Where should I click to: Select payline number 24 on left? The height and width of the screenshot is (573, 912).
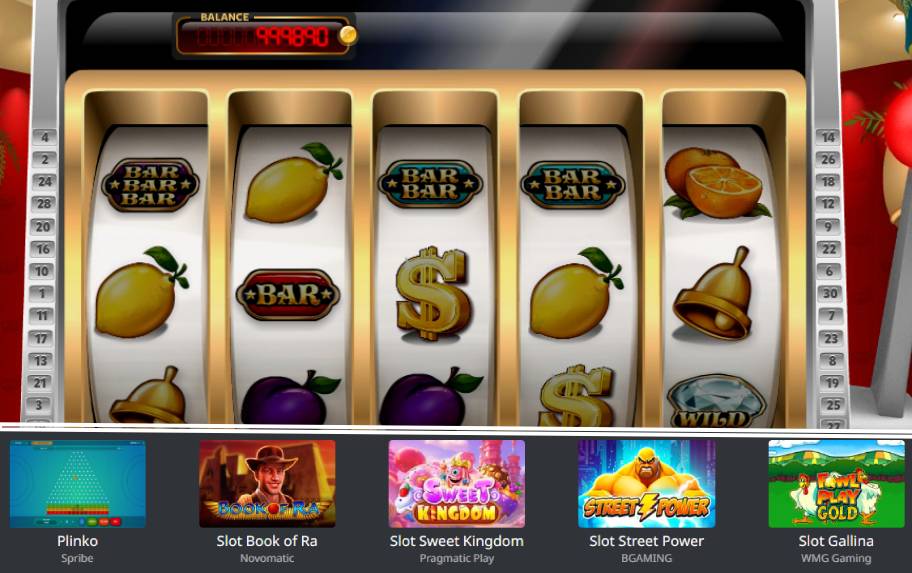[x=45, y=181]
